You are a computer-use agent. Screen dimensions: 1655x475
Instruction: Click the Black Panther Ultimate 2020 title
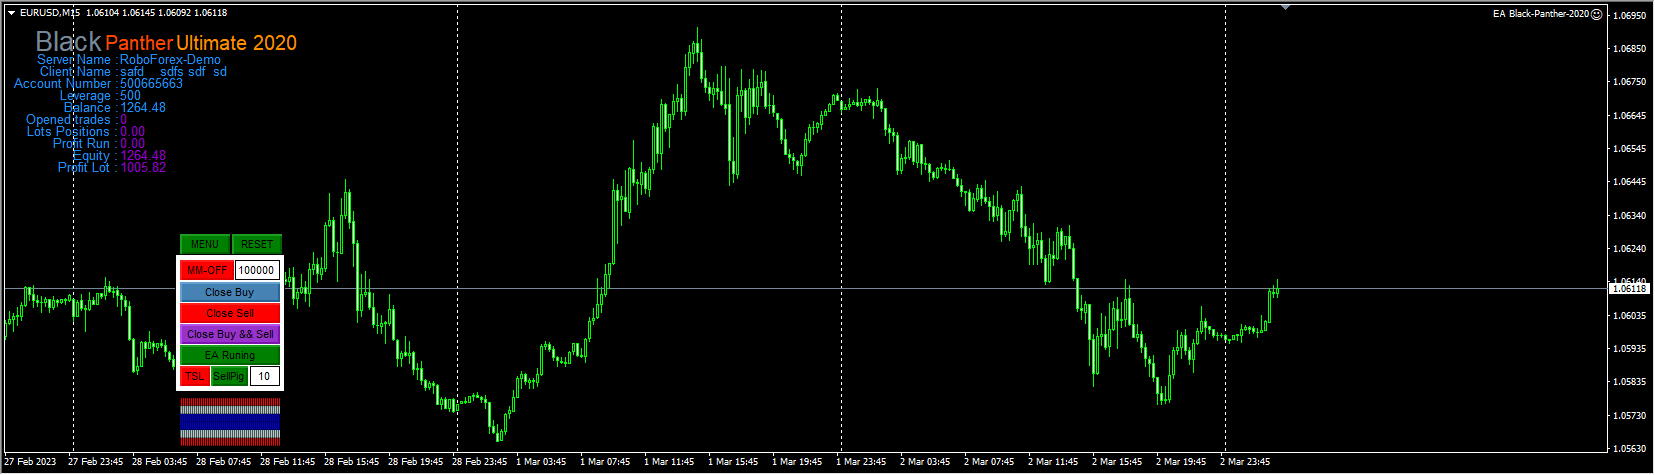point(167,42)
